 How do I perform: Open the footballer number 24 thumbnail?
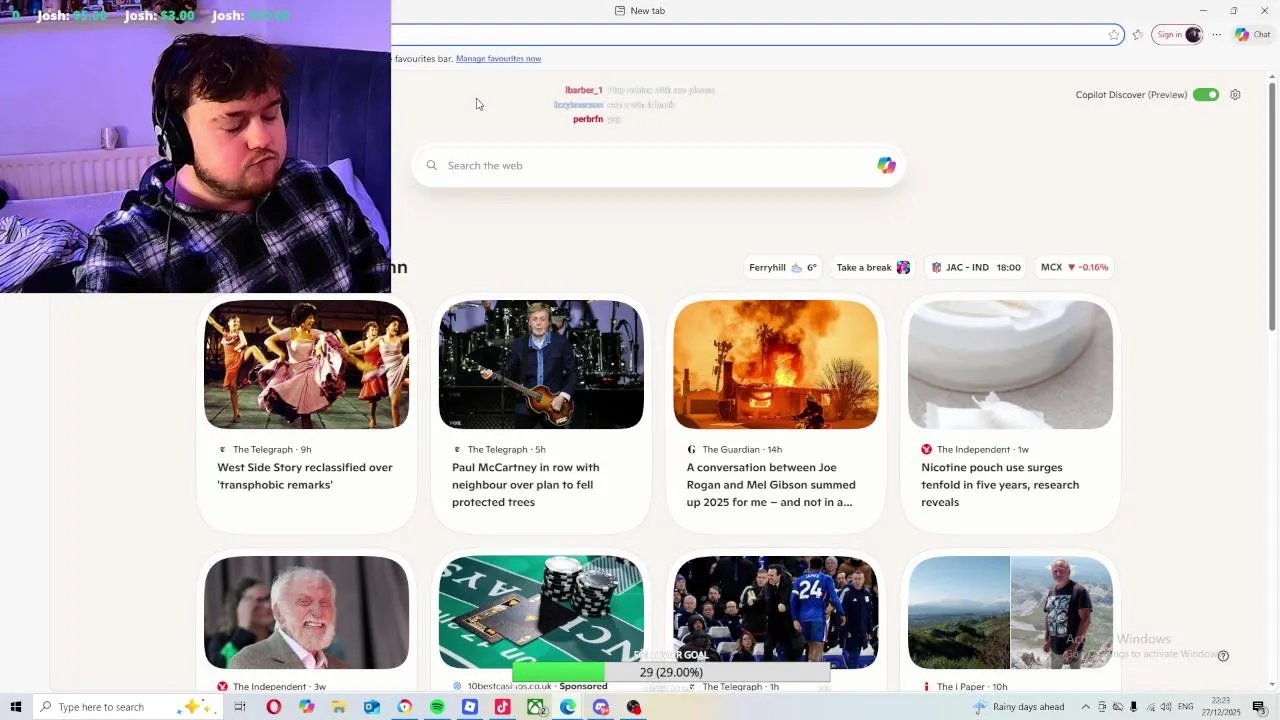776,613
